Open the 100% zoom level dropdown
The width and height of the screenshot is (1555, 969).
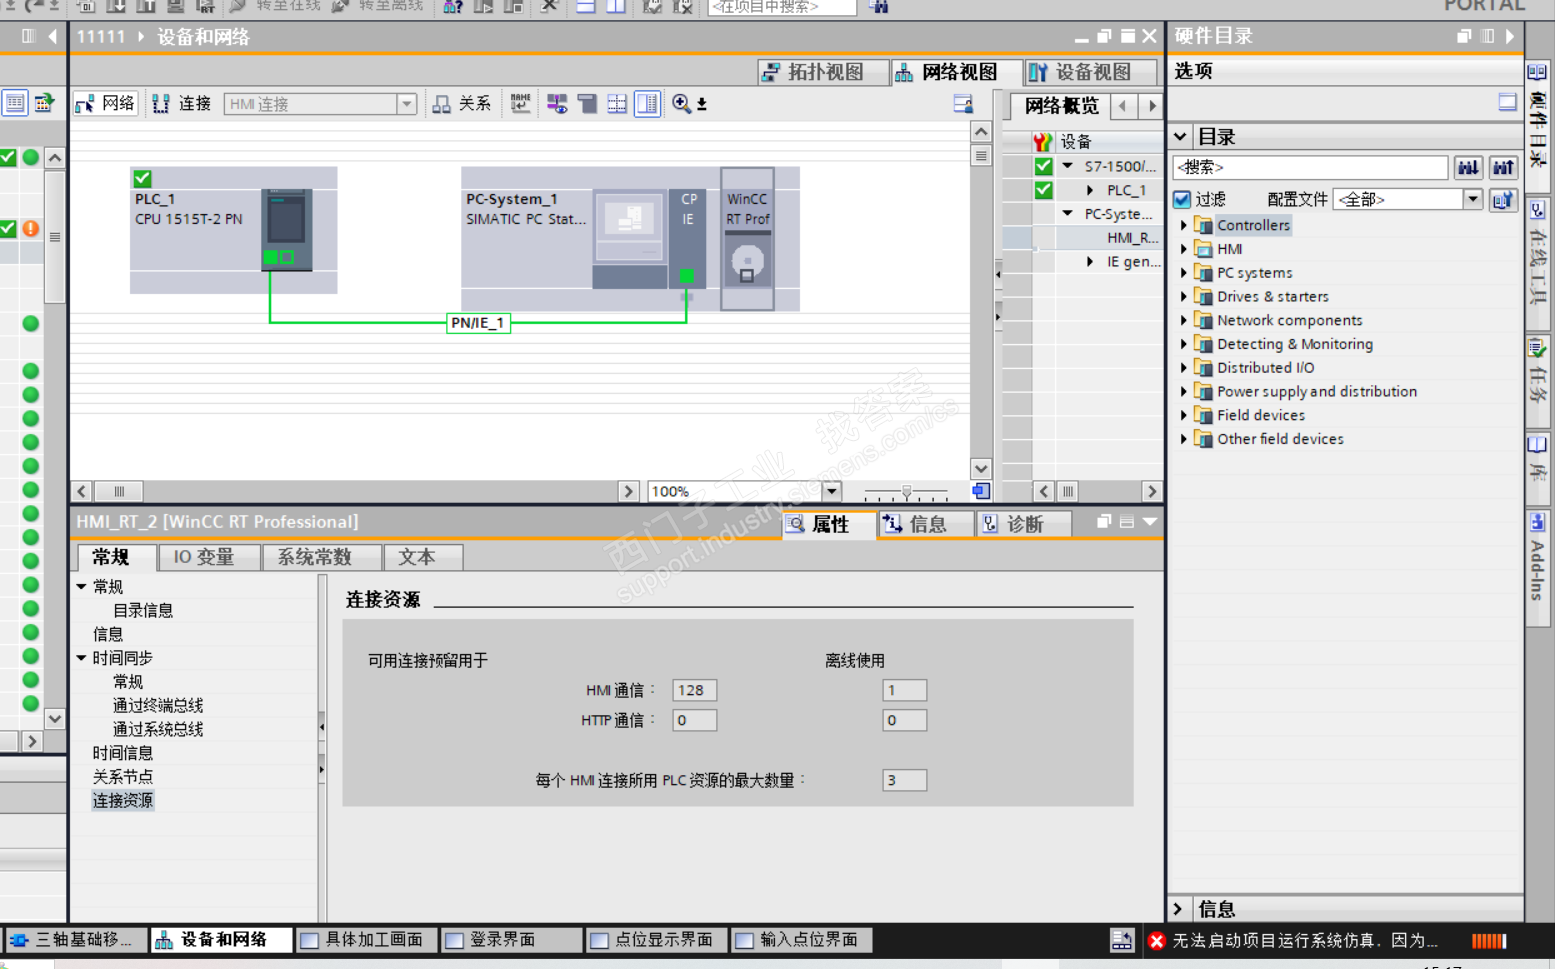831,491
